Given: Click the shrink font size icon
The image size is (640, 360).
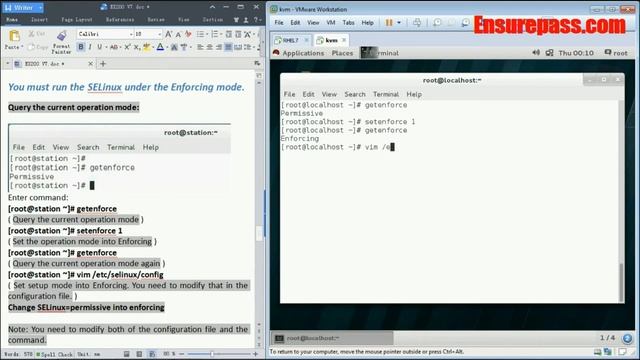Looking at the screenshot, I should [x=178, y=34].
